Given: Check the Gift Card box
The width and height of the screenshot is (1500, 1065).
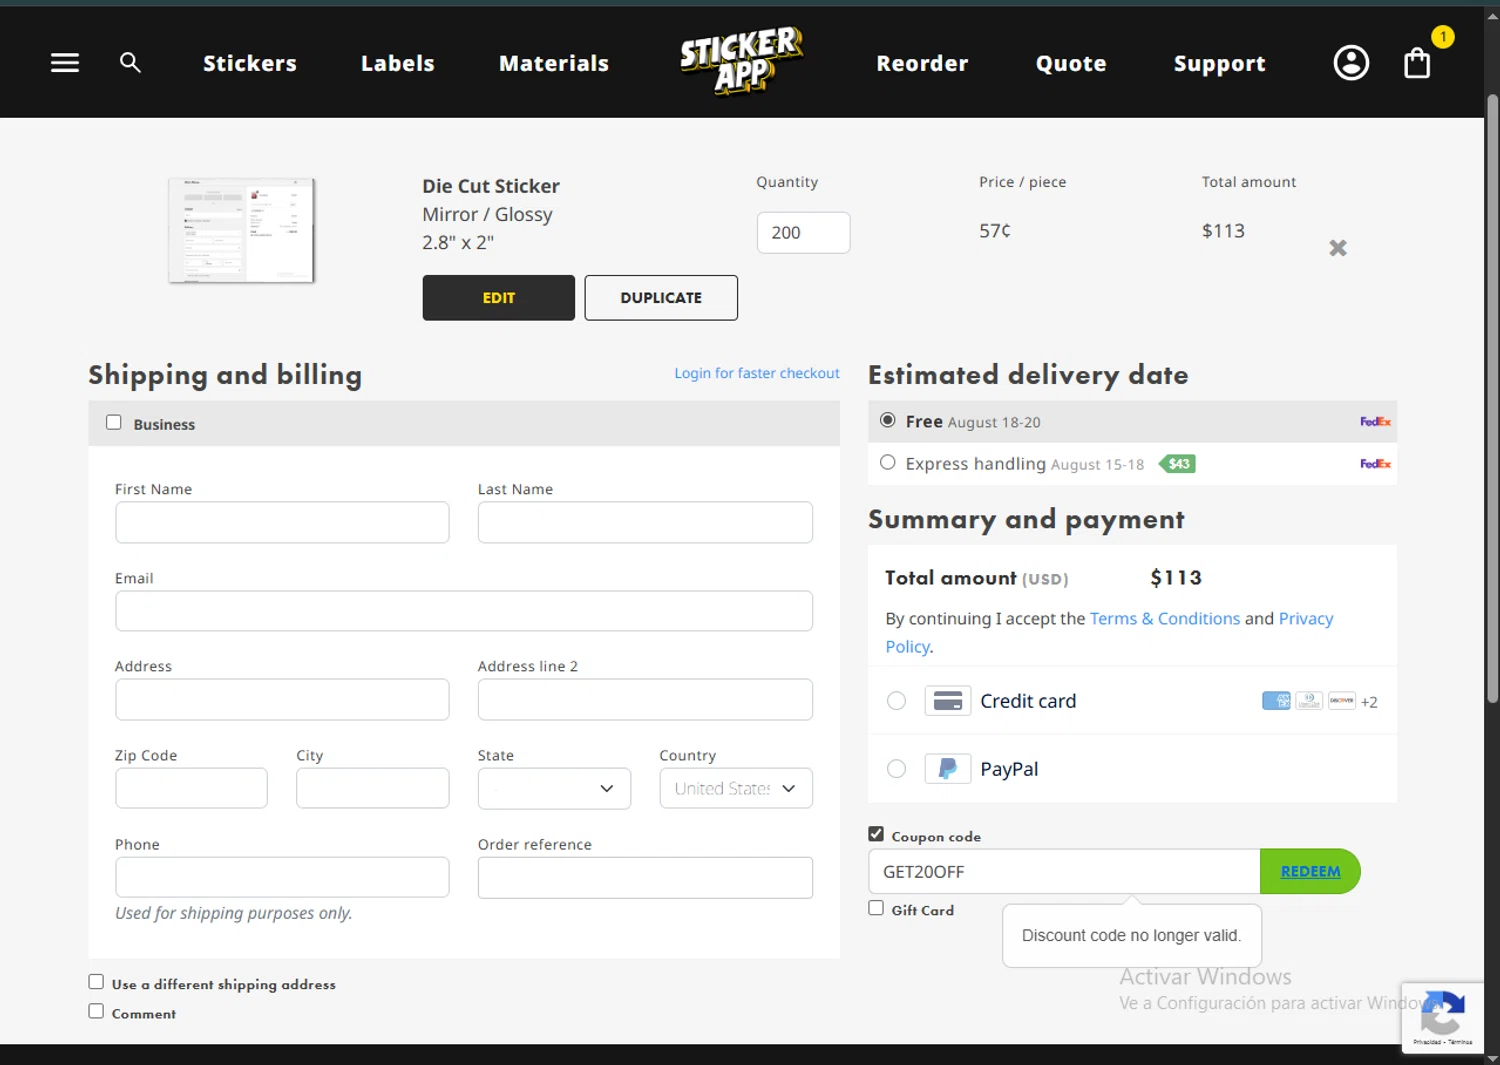Looking at the screenshot, I should [876, 908].
